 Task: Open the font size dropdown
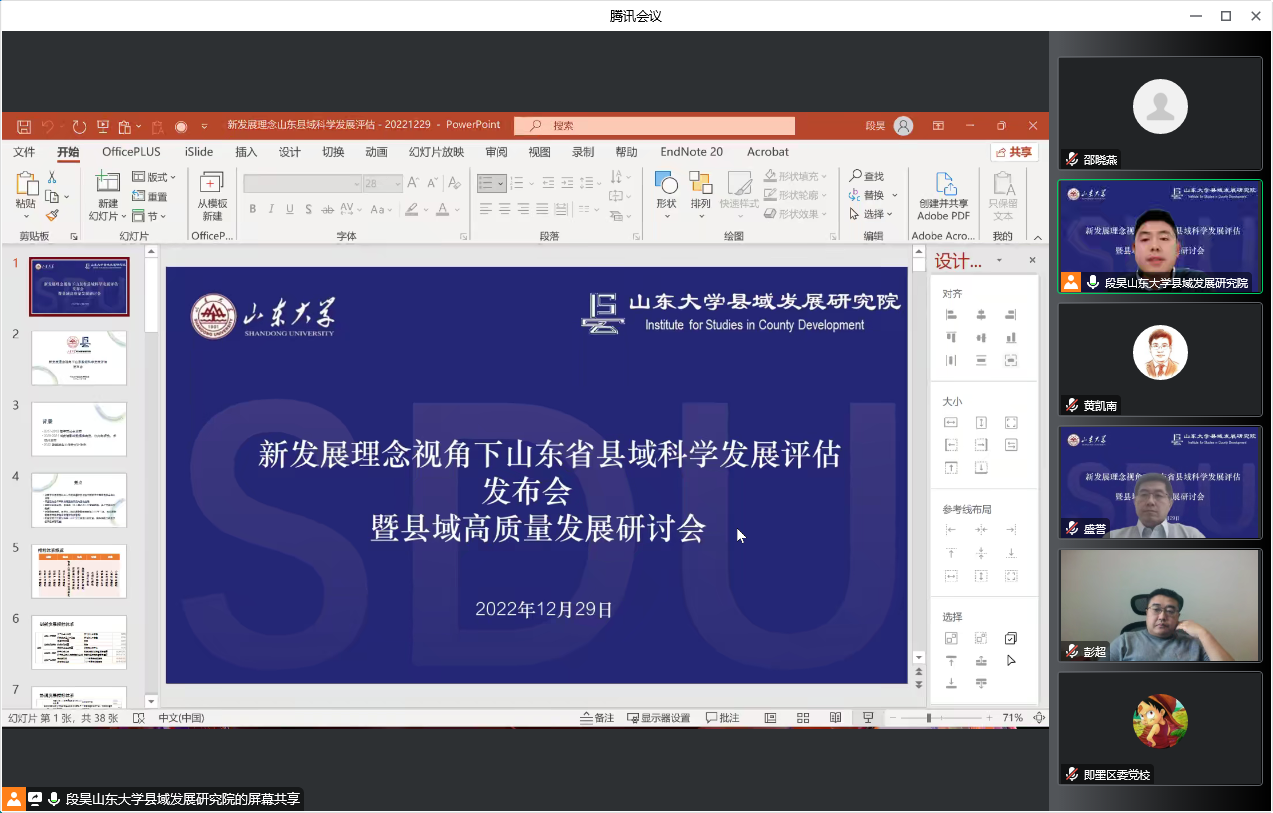pyautogui.click(x=397, y=184)
